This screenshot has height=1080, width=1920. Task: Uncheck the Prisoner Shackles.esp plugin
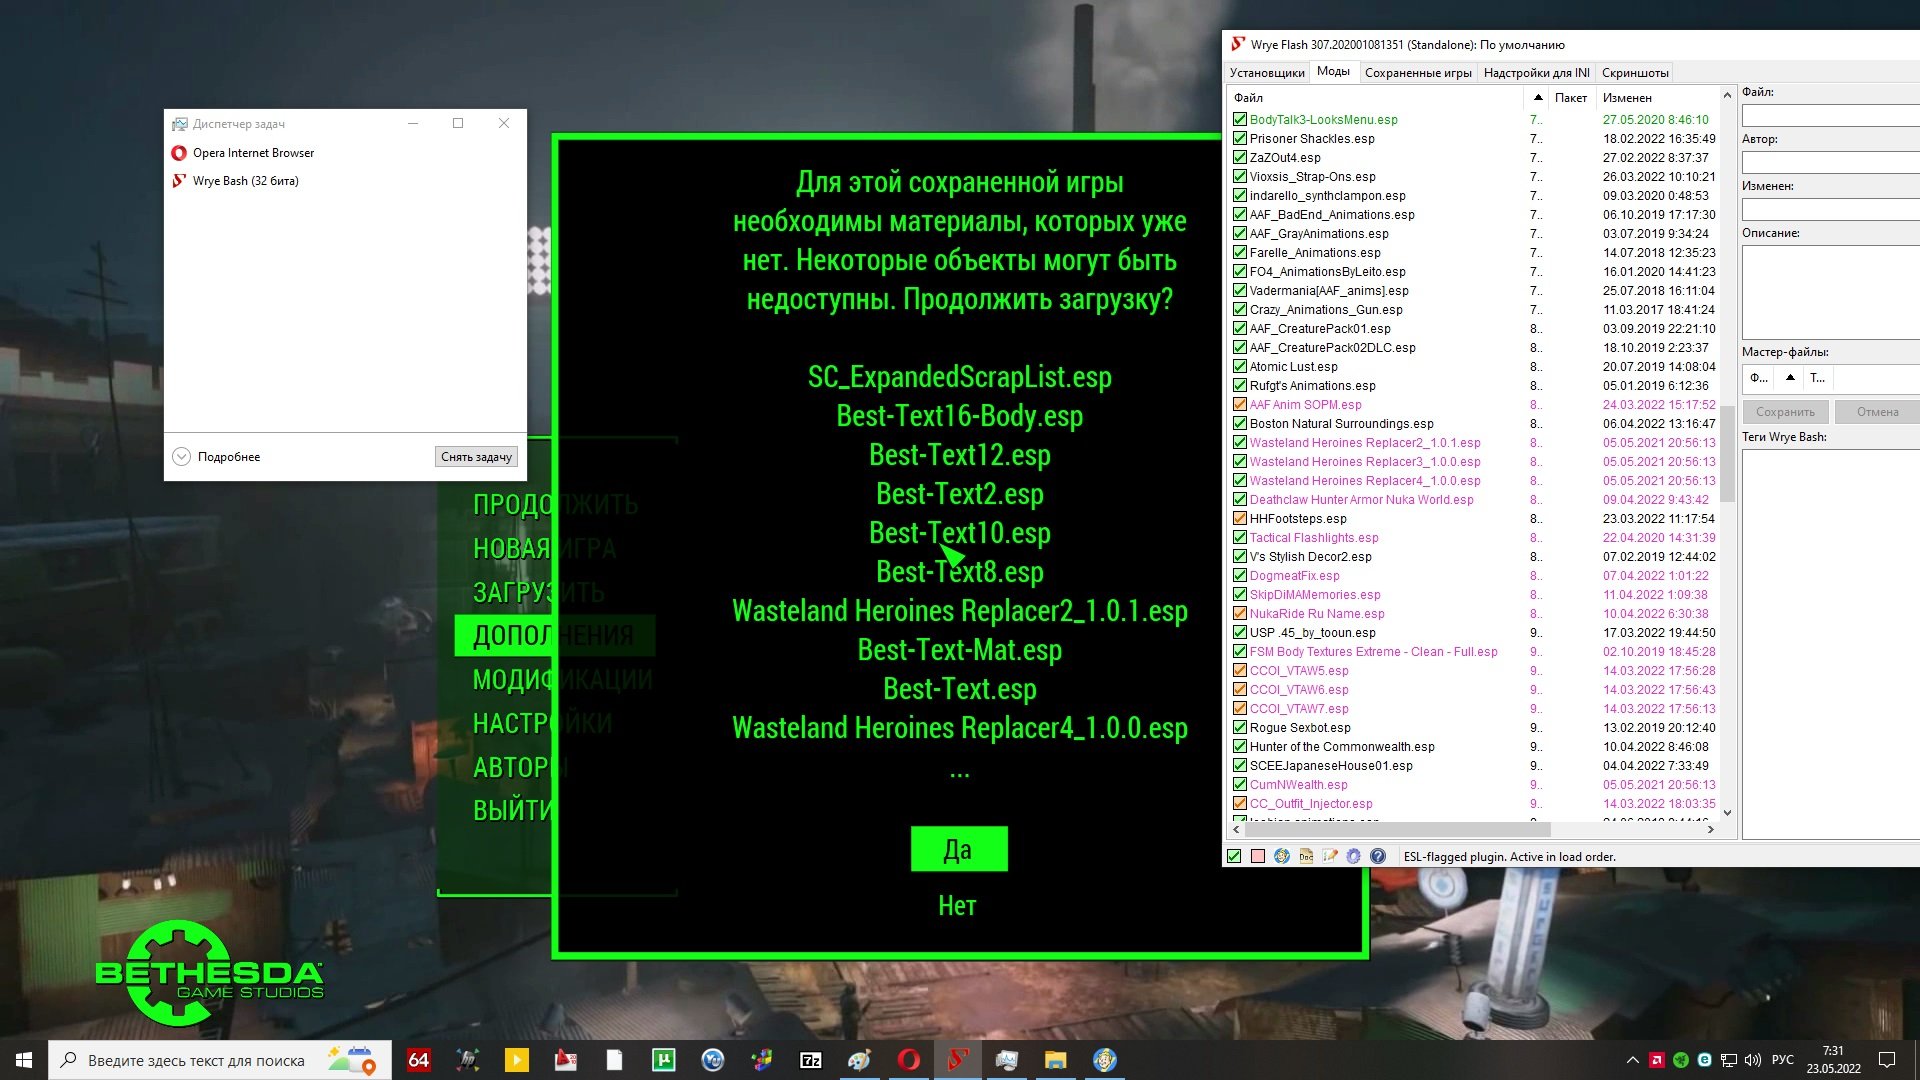click(1240, 139)
